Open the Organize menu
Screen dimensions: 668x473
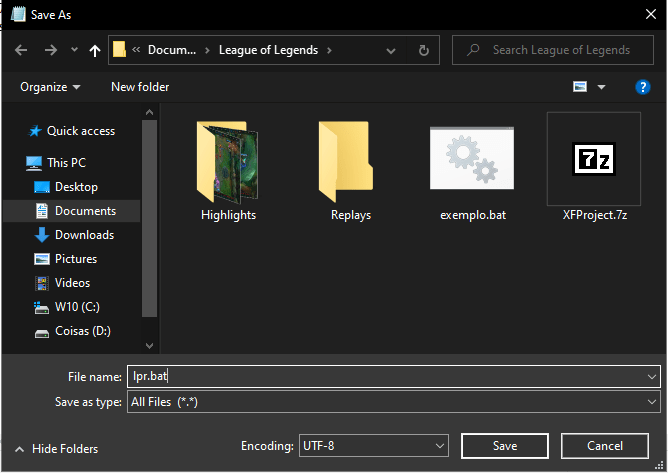pos(50,87)
